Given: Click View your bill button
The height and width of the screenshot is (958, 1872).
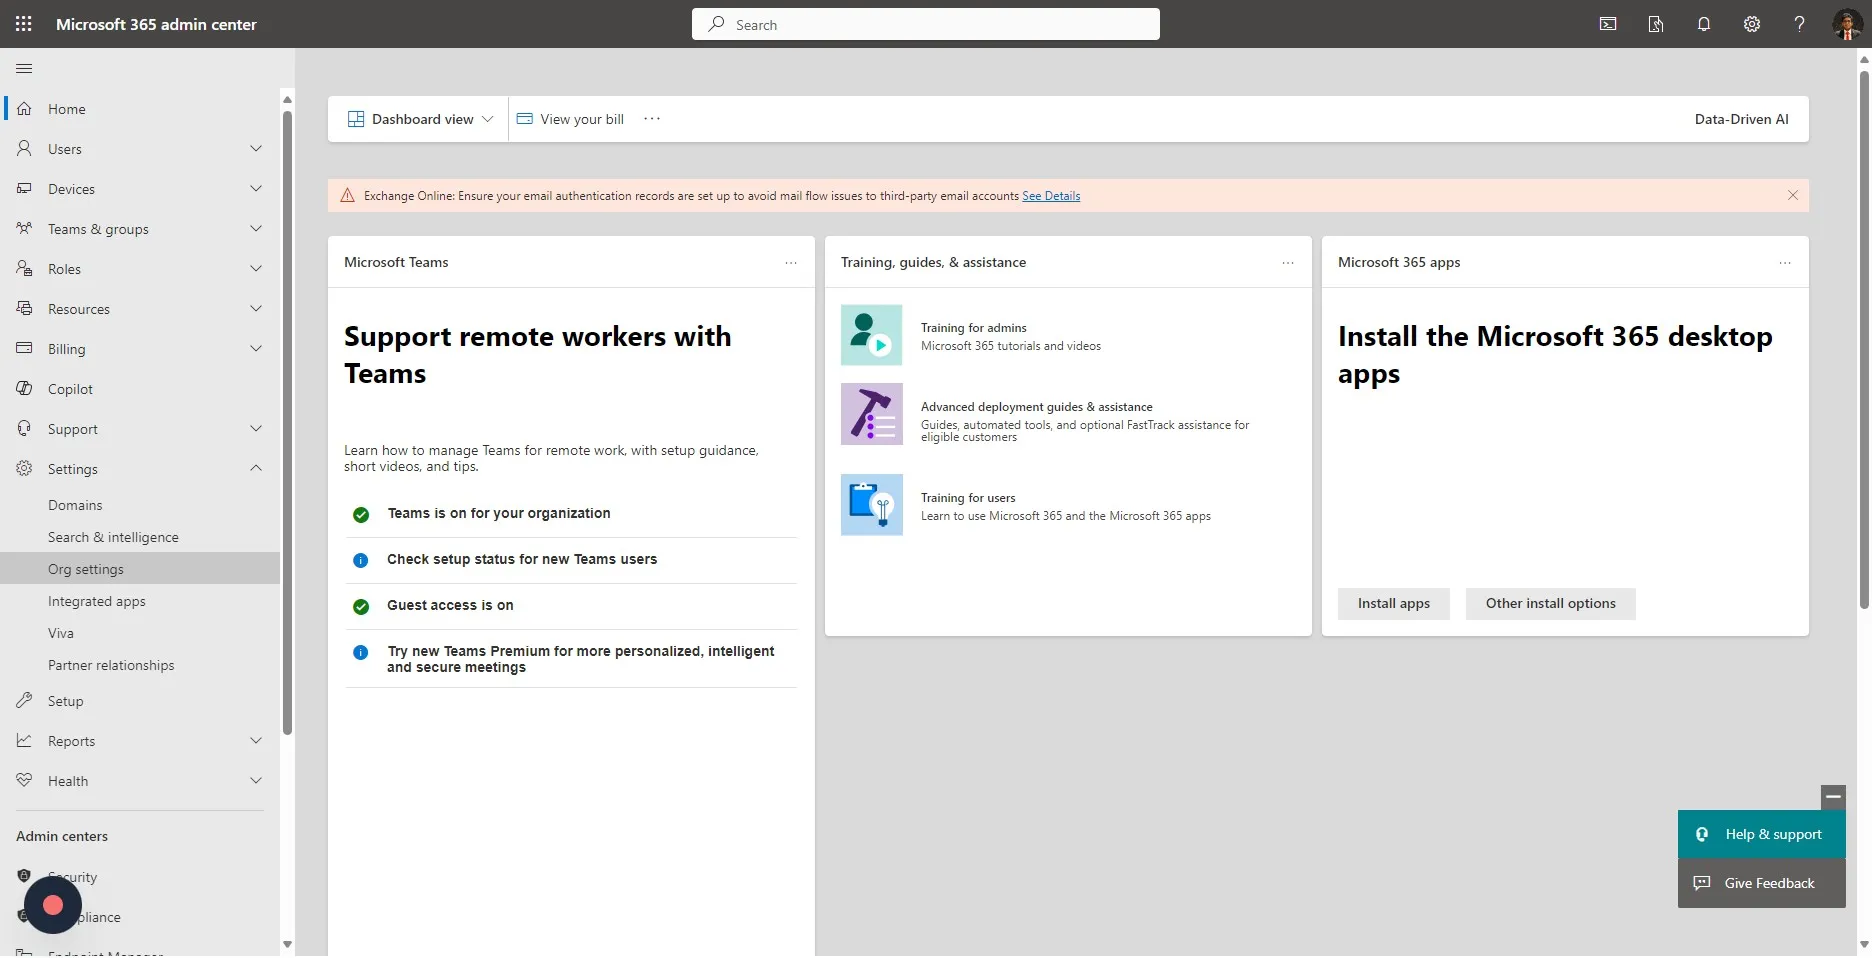Looking at the screenshot, I should (570, 119).
